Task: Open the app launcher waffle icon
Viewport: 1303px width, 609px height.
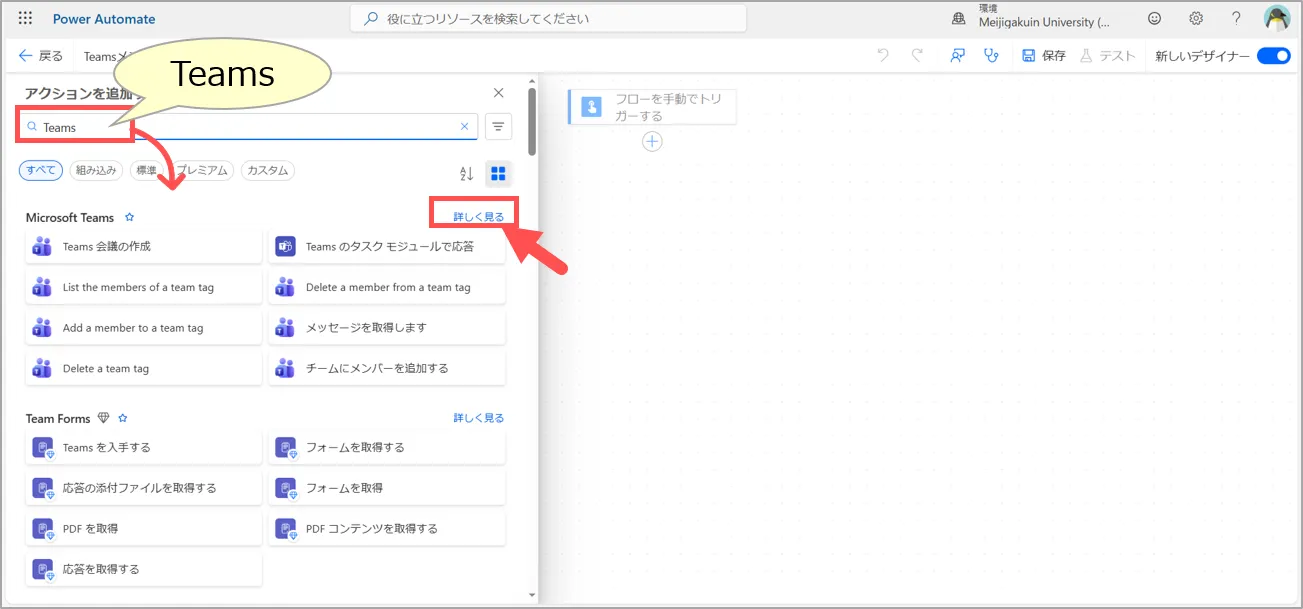Action: coord(25,18)
